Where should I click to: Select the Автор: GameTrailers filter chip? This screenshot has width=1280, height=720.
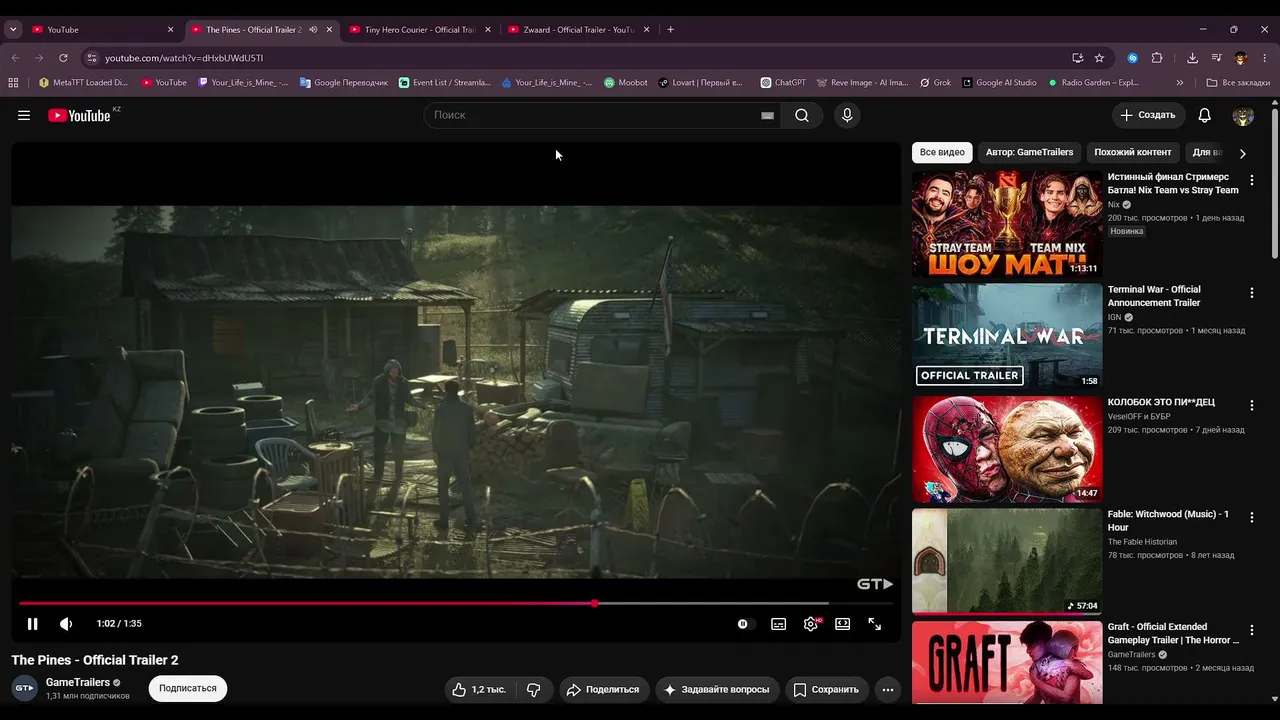point(1029,152)
